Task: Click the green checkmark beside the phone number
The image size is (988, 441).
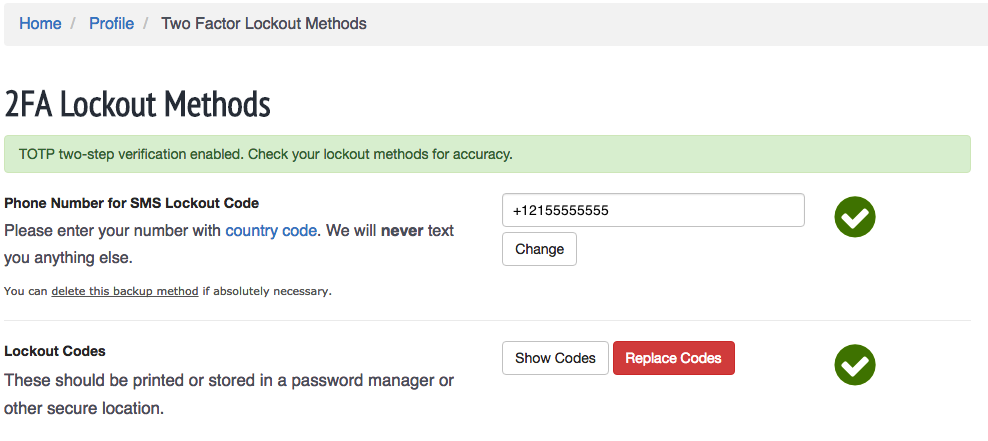Action: coord(854,217)
